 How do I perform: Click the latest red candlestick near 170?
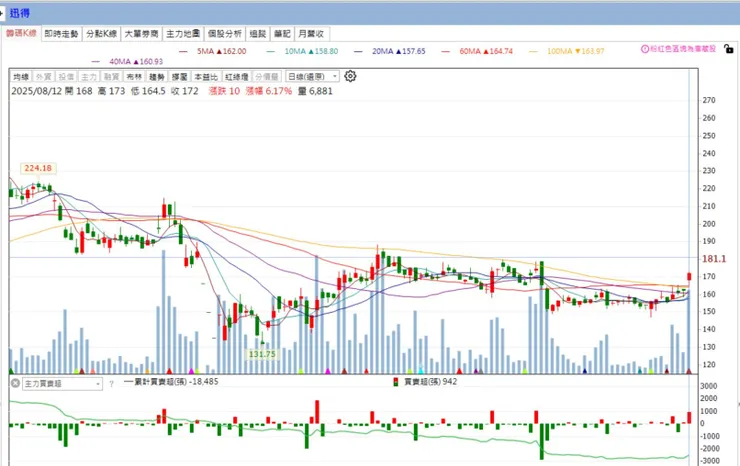tap(689, 277)
